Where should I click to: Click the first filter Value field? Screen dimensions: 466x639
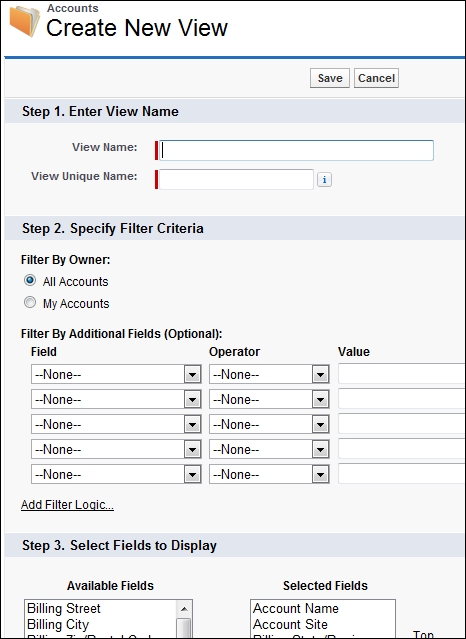[x=402, y=374]
